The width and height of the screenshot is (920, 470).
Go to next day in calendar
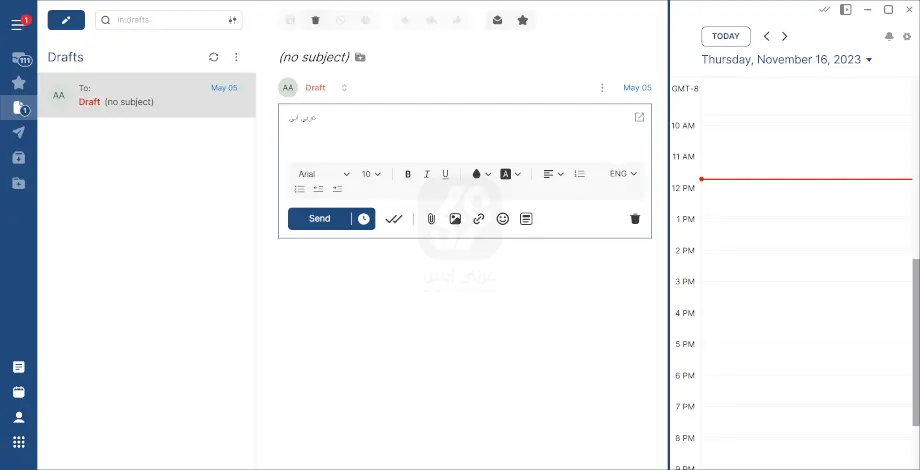click(784, 36)
